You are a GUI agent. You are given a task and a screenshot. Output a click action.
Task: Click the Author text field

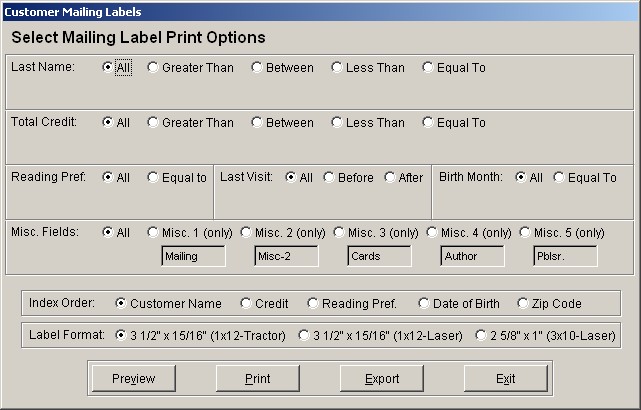pyautogui.click(x=472, y=256)
